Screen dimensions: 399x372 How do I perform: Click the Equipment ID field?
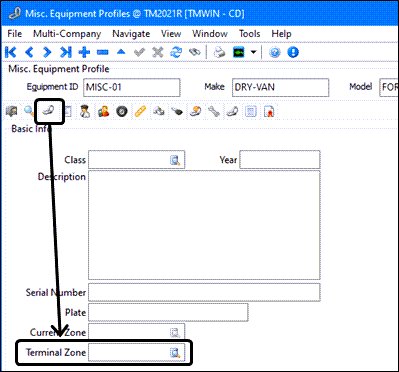click(x=132, y=87)
